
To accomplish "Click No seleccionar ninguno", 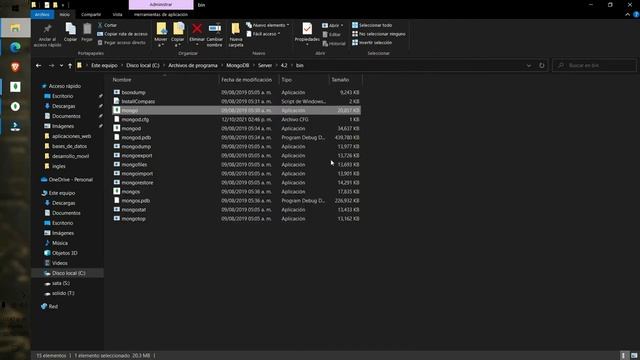I will pyautogui.click(x=379, y=34).
